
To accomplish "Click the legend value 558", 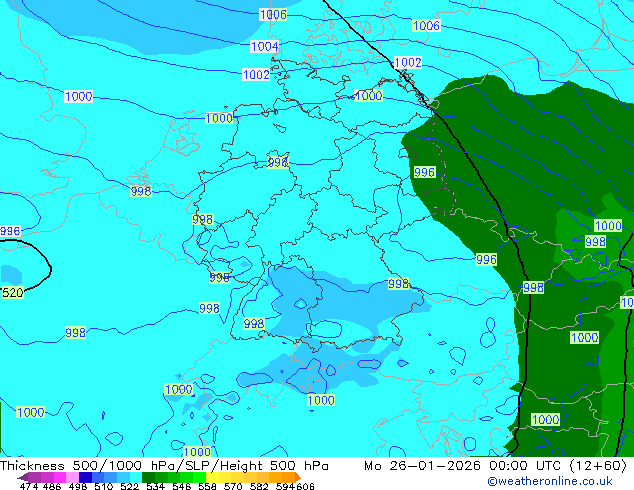I will click(x=207, y=486).
